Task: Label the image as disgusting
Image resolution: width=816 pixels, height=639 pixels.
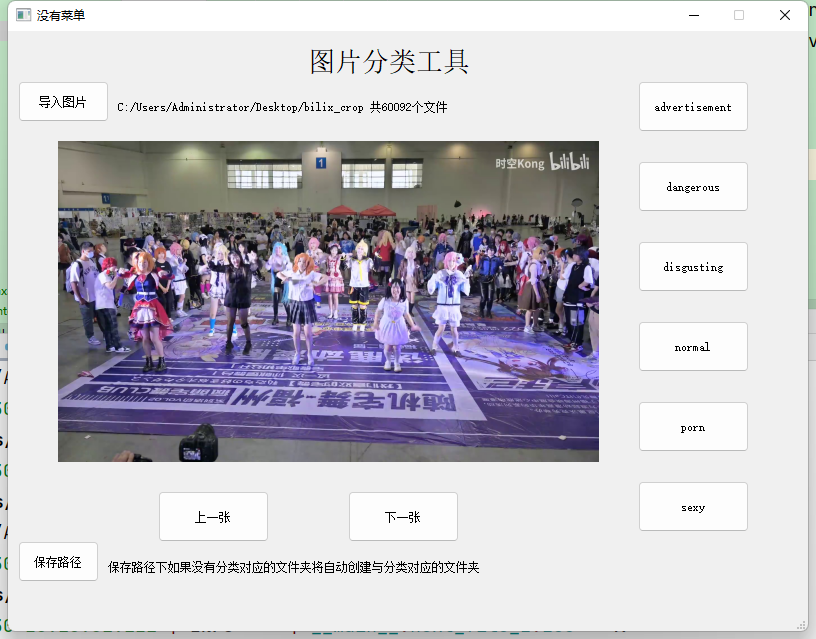Action: tap(693, 267)
